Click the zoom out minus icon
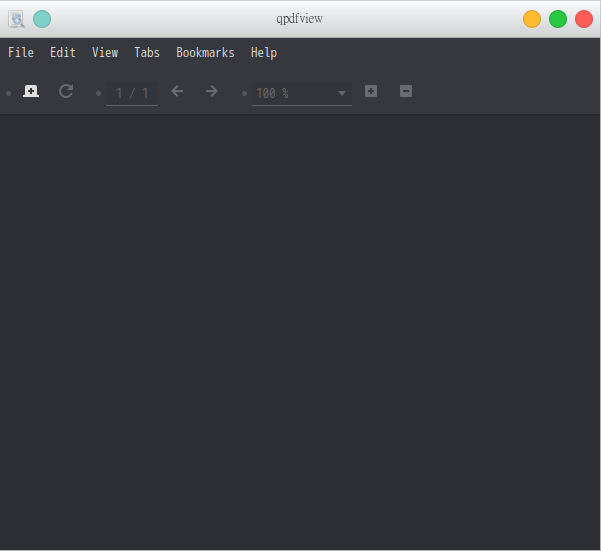The height and width of the screenshot is (551, 601). click(406, 91)
